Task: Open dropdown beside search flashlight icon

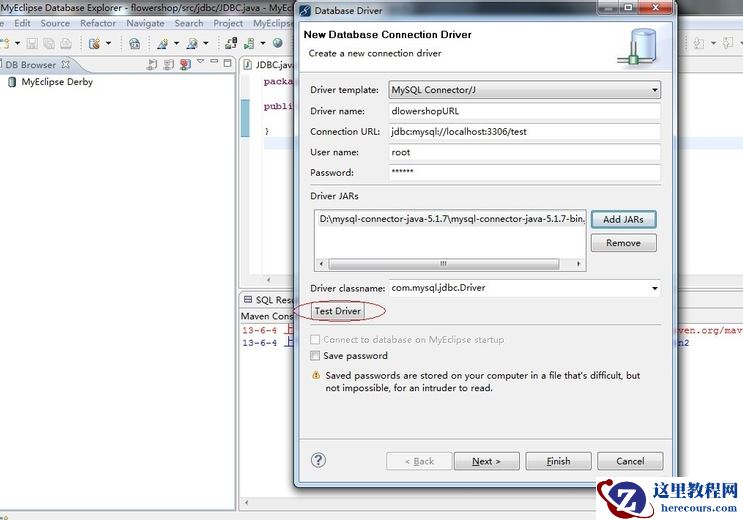Action: [206, 43]
